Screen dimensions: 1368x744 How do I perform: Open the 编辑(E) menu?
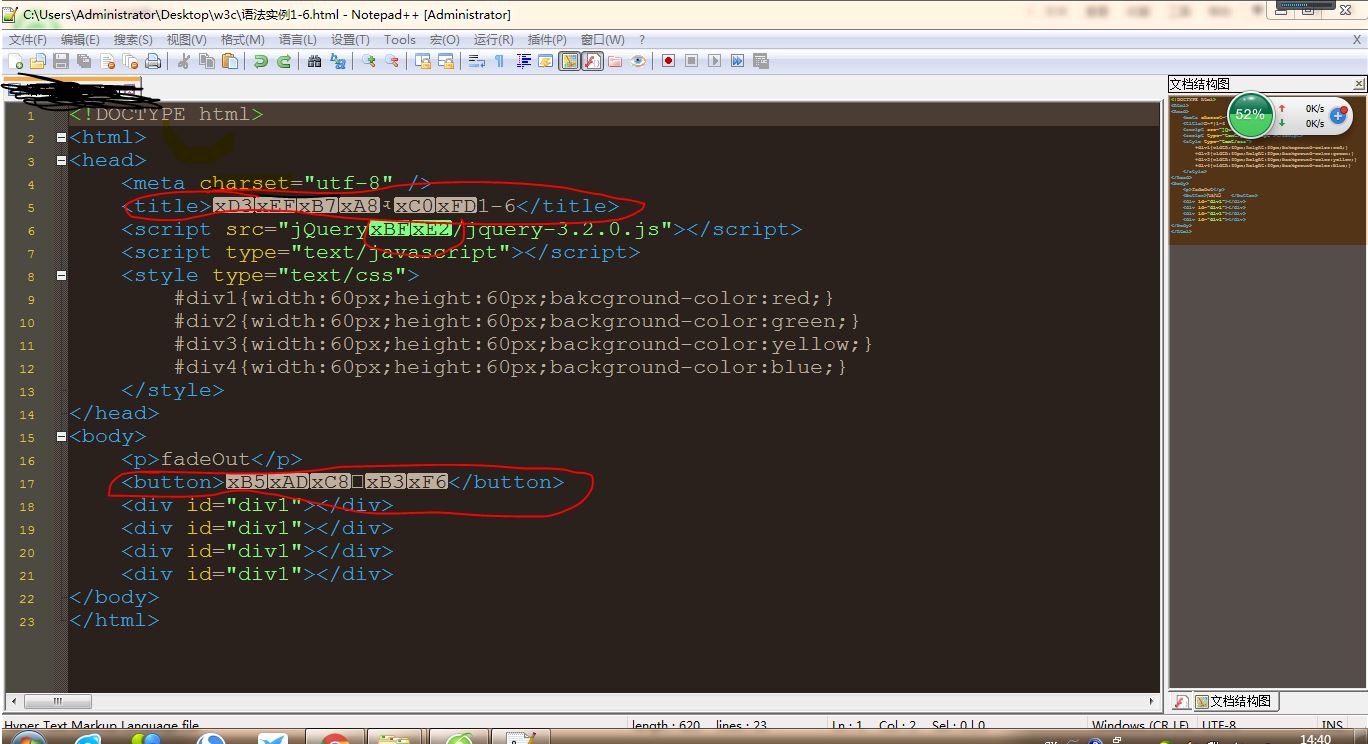click(80, 40)
